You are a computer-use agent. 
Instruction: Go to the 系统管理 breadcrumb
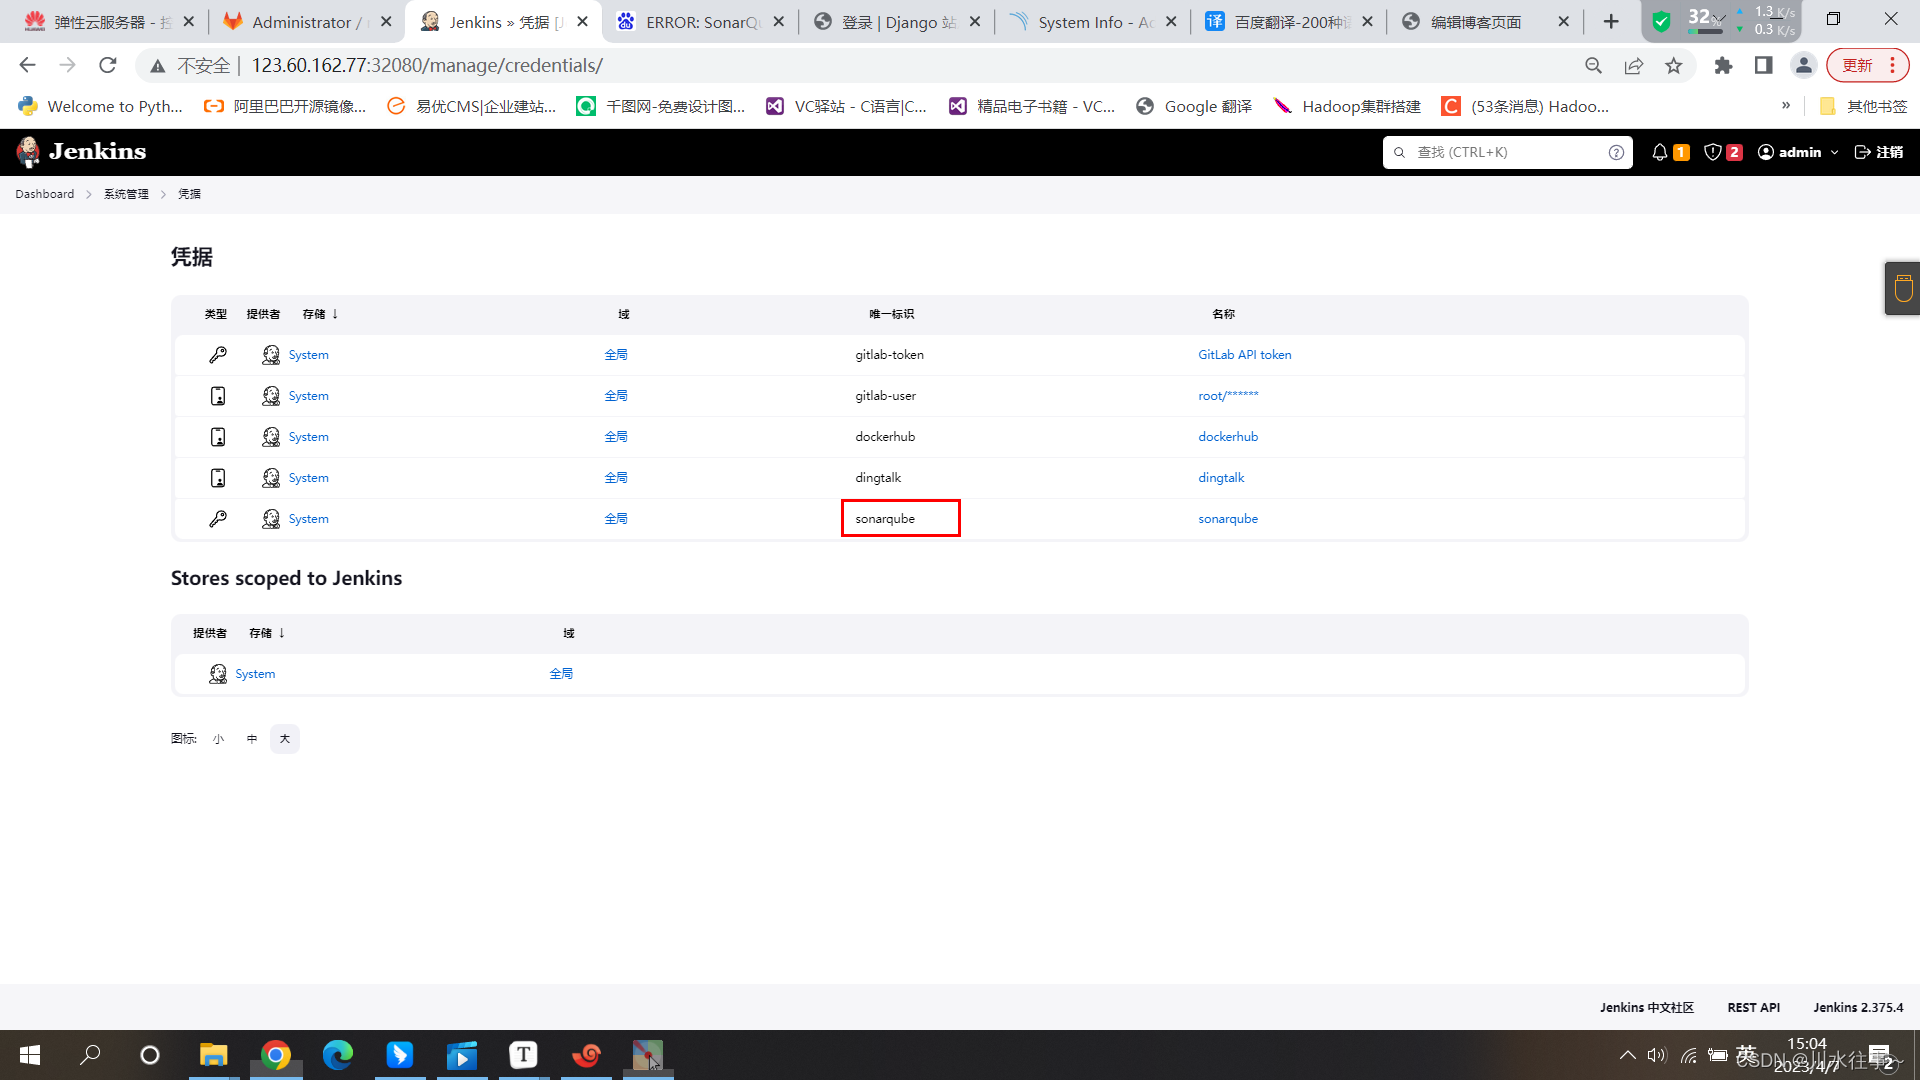click(126, 194)
